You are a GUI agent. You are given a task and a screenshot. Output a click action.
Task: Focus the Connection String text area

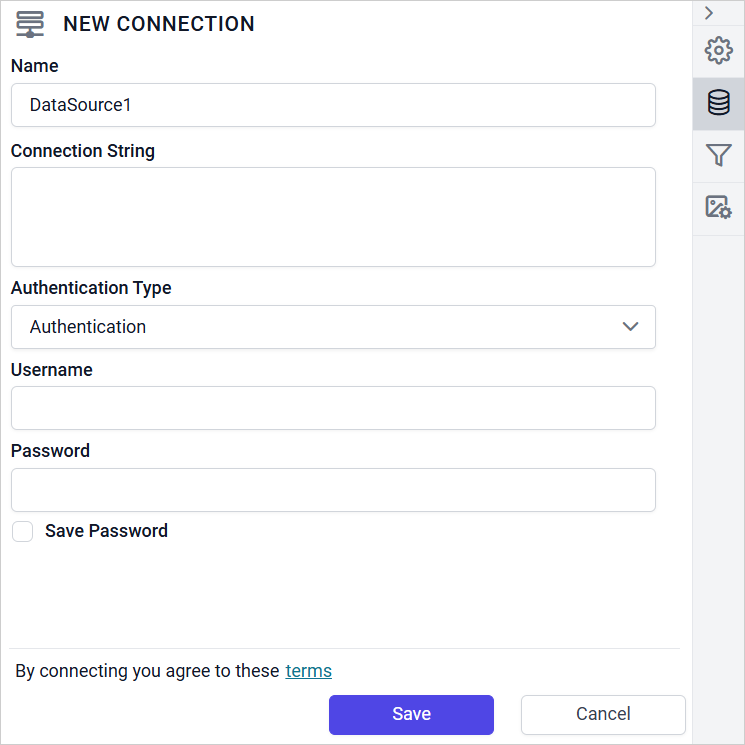point(333,217)
